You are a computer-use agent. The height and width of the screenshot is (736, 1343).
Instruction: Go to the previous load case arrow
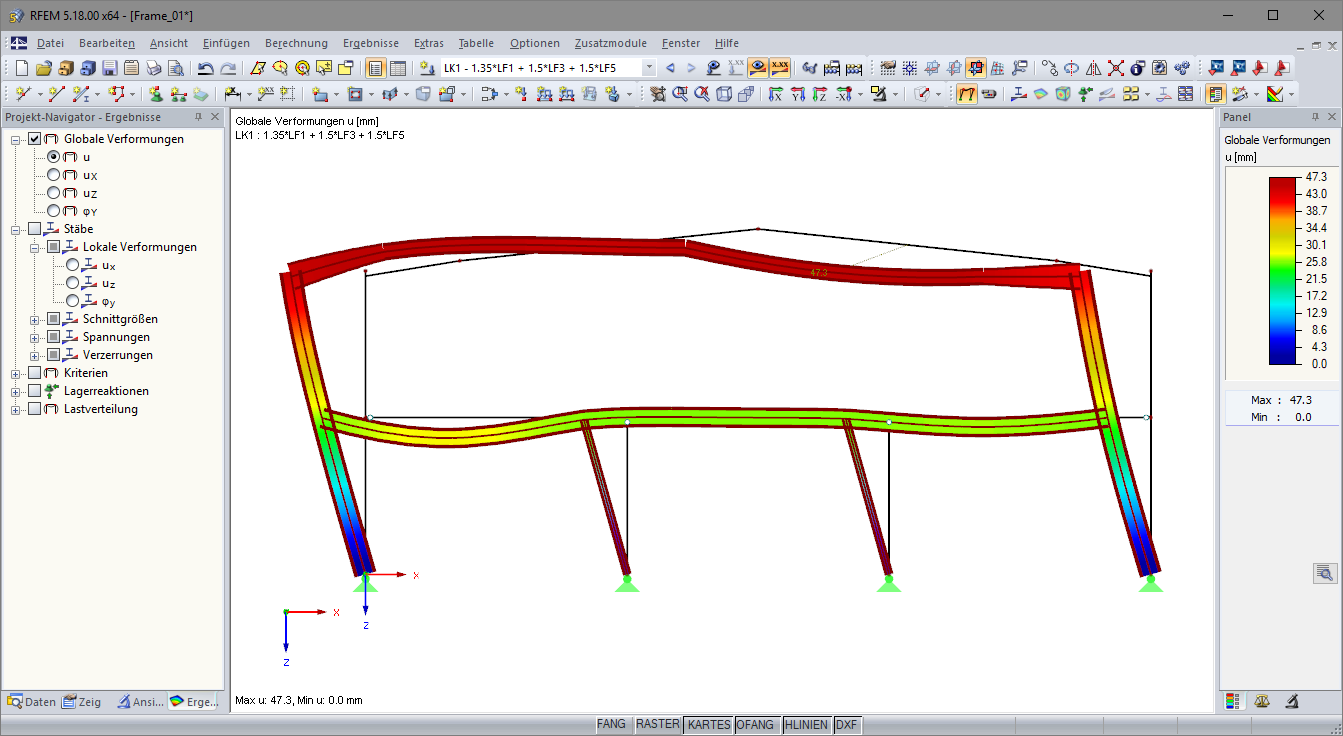(670, 68)
